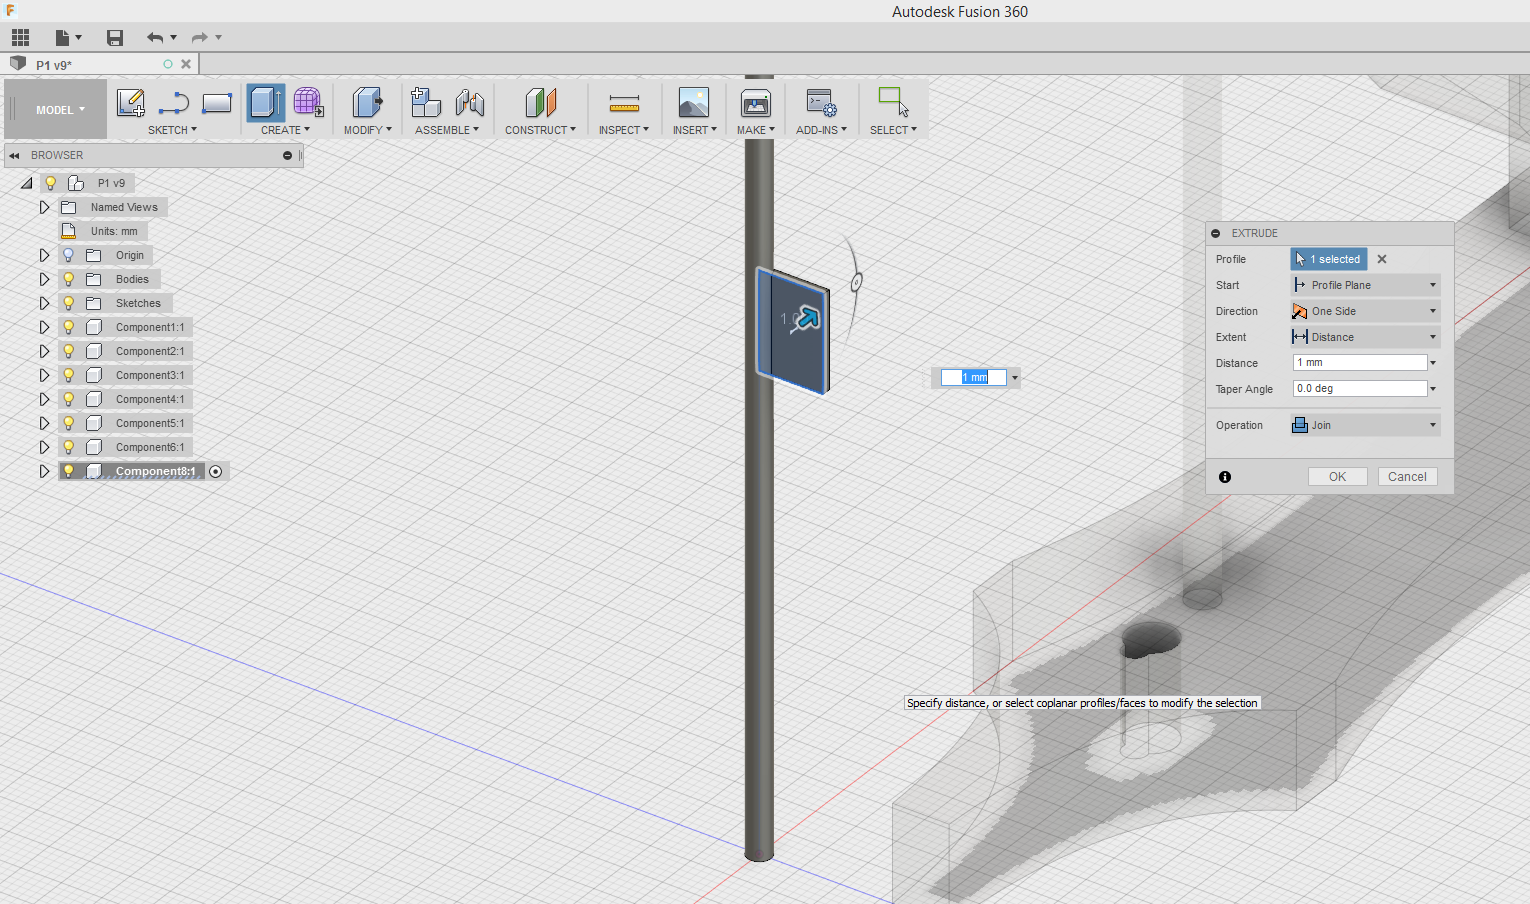Toggle visibility bulb of Component8:1
This screenshot has width=1530, height=904.
click(69, 471)
